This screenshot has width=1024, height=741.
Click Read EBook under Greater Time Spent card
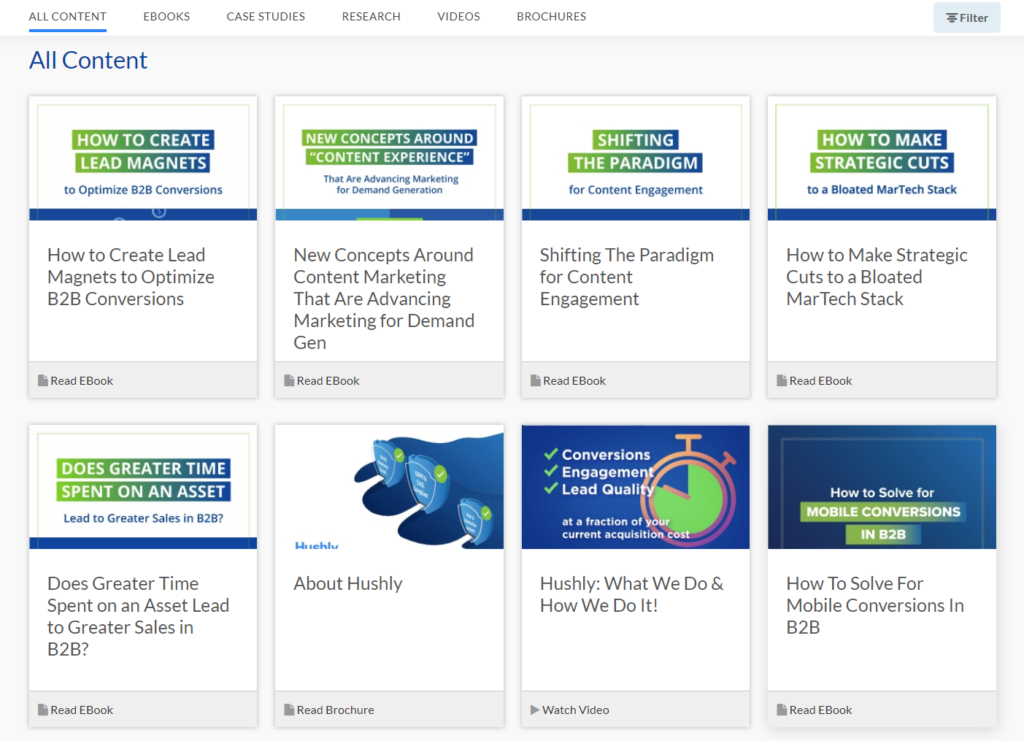click(x=82, y=710)
